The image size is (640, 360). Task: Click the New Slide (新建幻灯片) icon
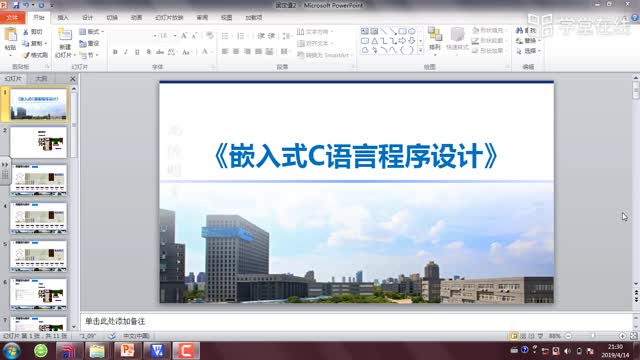point(65,35)
